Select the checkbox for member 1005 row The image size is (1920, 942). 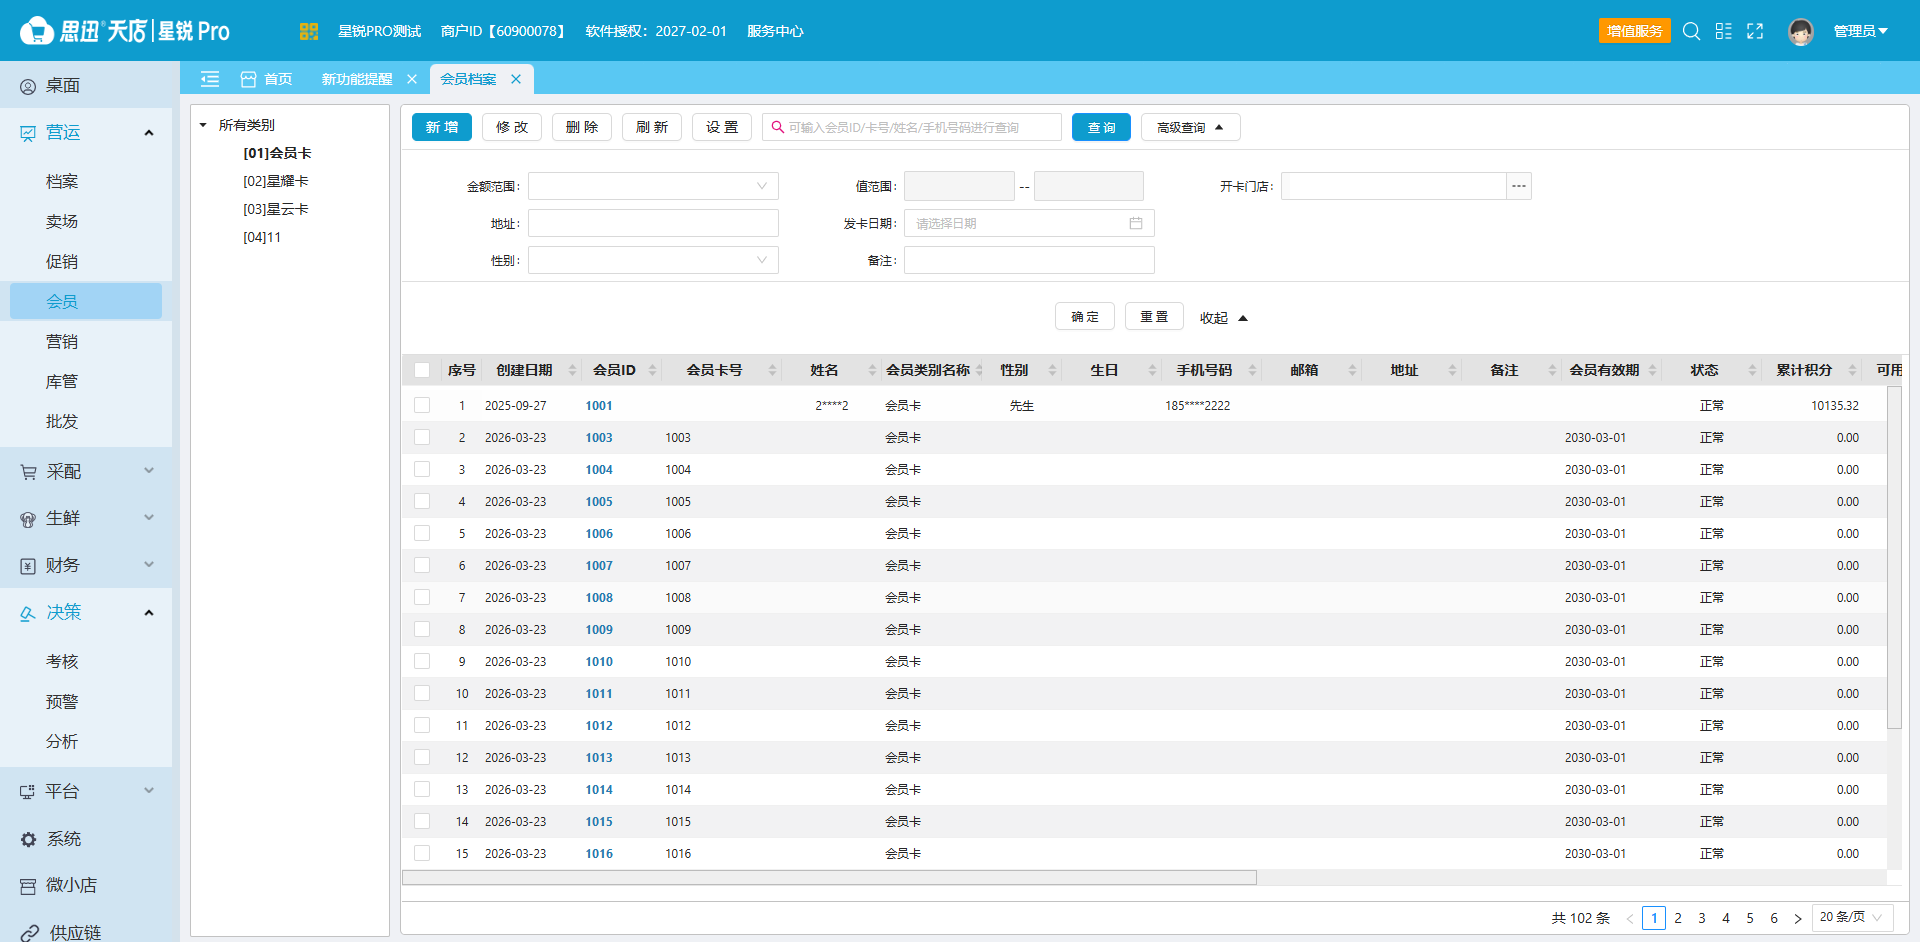pyautogui.click(x=422, y=501)
